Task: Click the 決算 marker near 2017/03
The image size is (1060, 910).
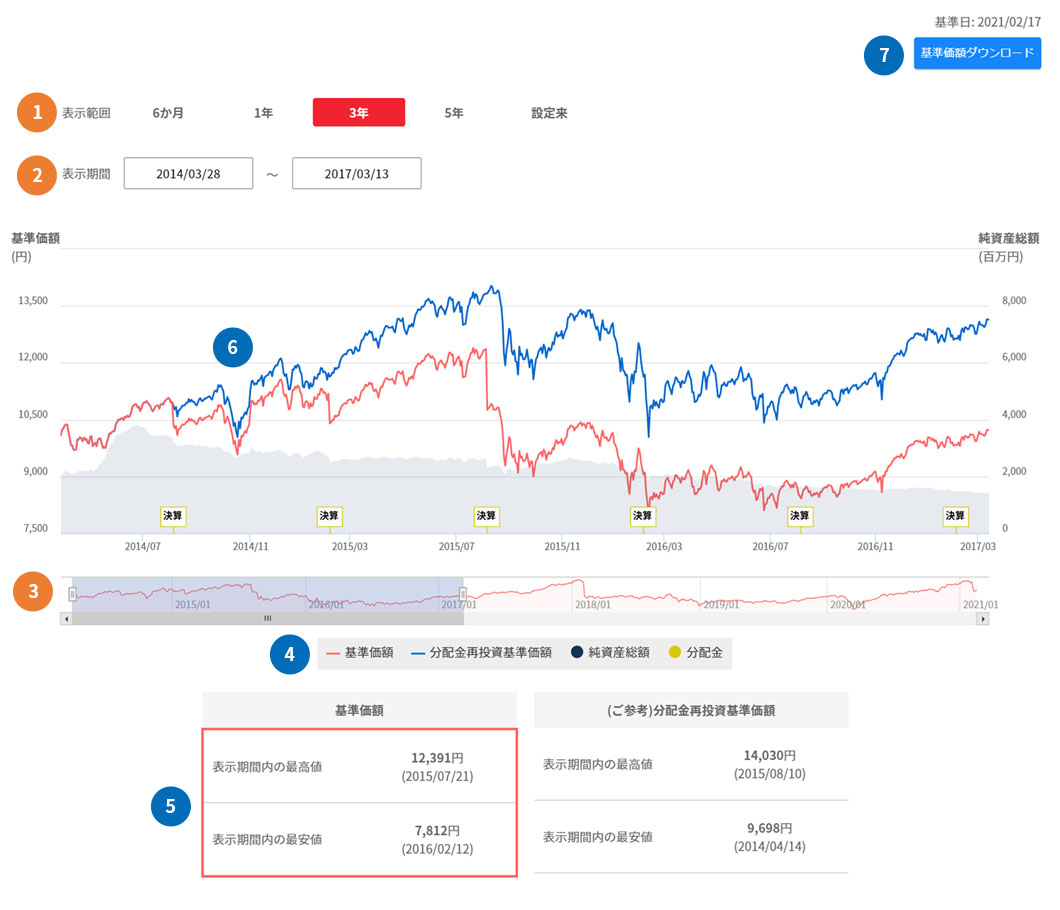Action: tap(955, 516)
